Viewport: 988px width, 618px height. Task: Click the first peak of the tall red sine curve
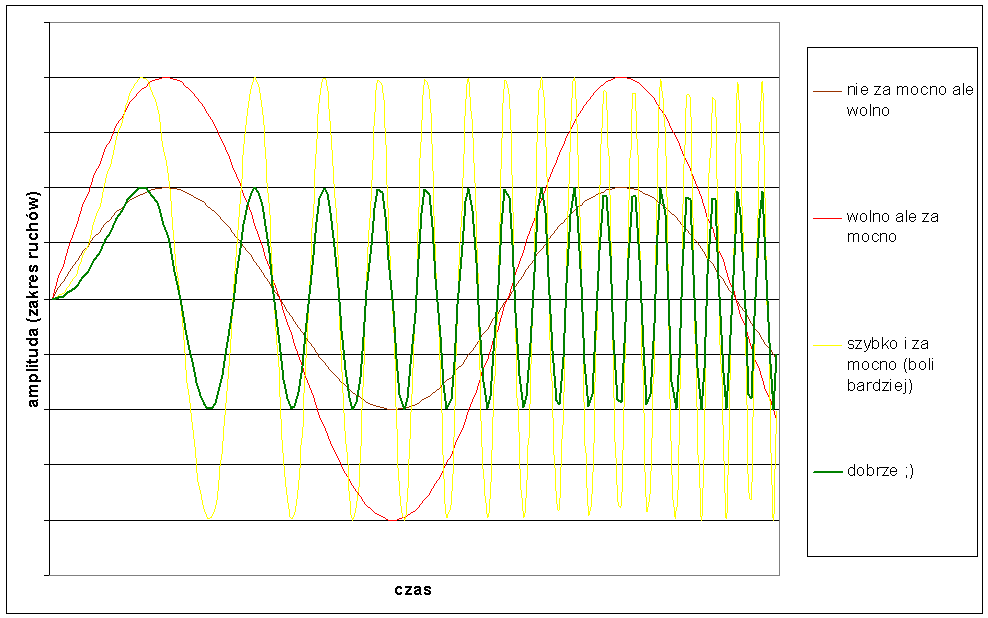166,77
